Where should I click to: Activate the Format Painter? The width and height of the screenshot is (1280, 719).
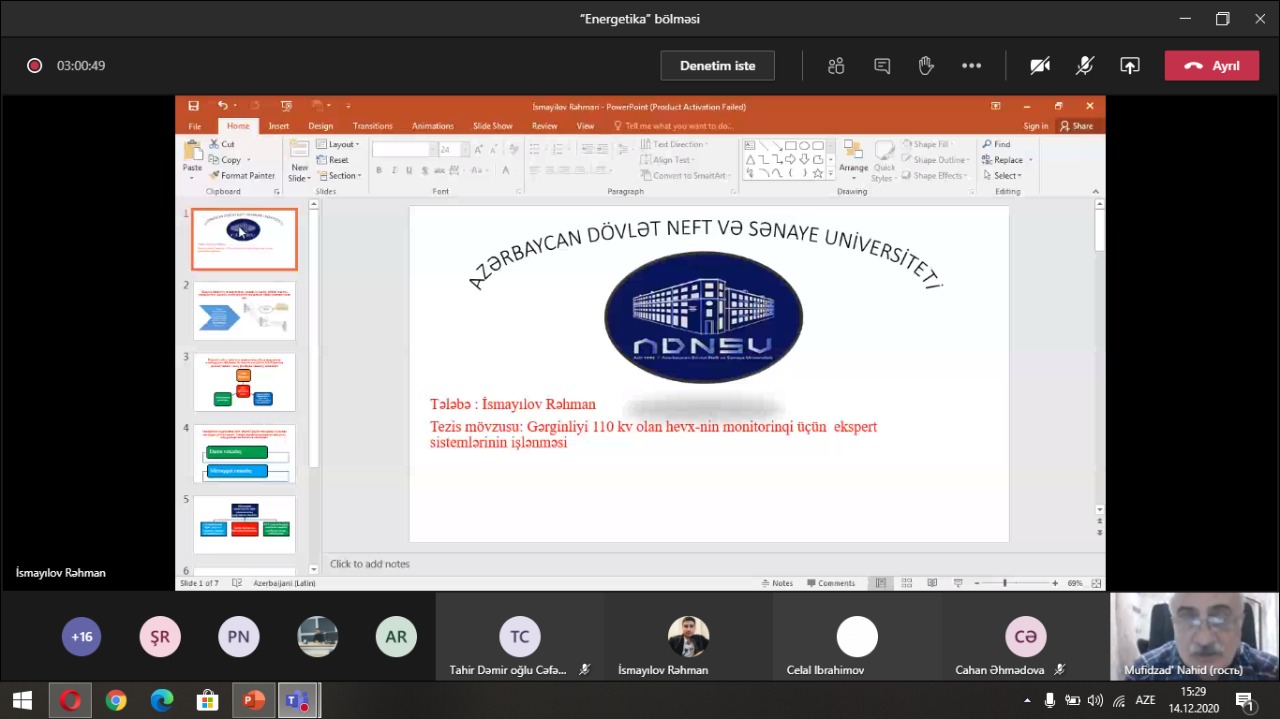(242, 176)
